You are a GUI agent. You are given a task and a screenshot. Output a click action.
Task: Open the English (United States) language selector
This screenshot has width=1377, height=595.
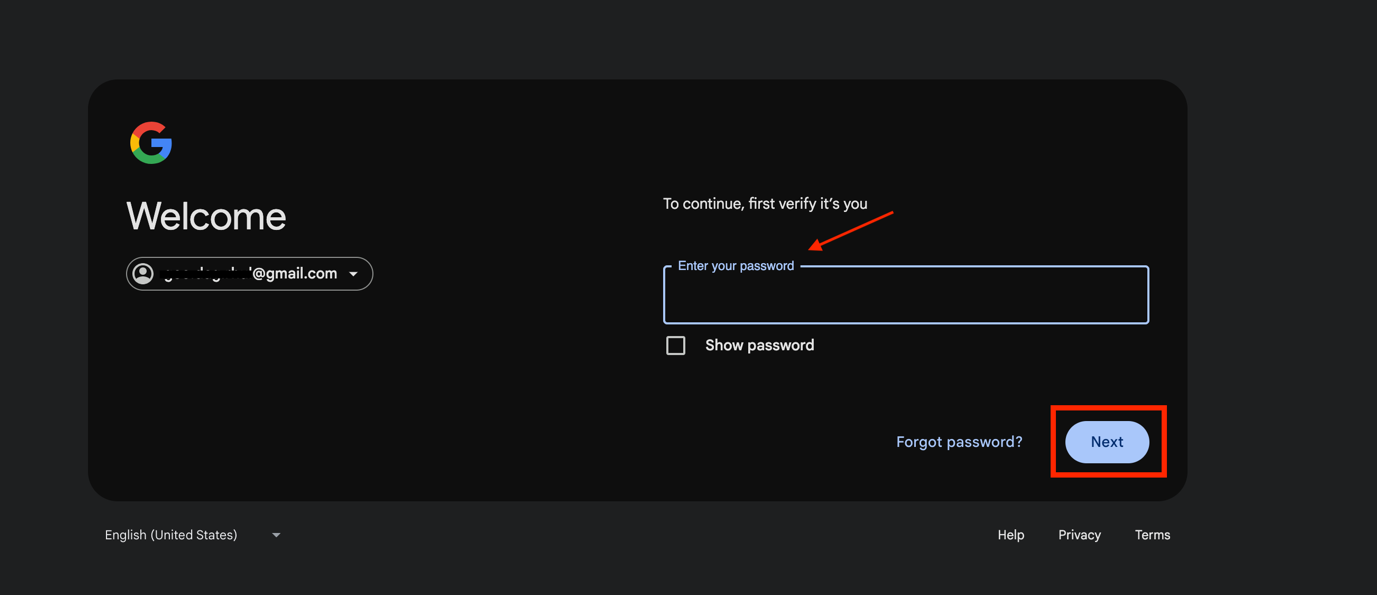tap(171, 535)
